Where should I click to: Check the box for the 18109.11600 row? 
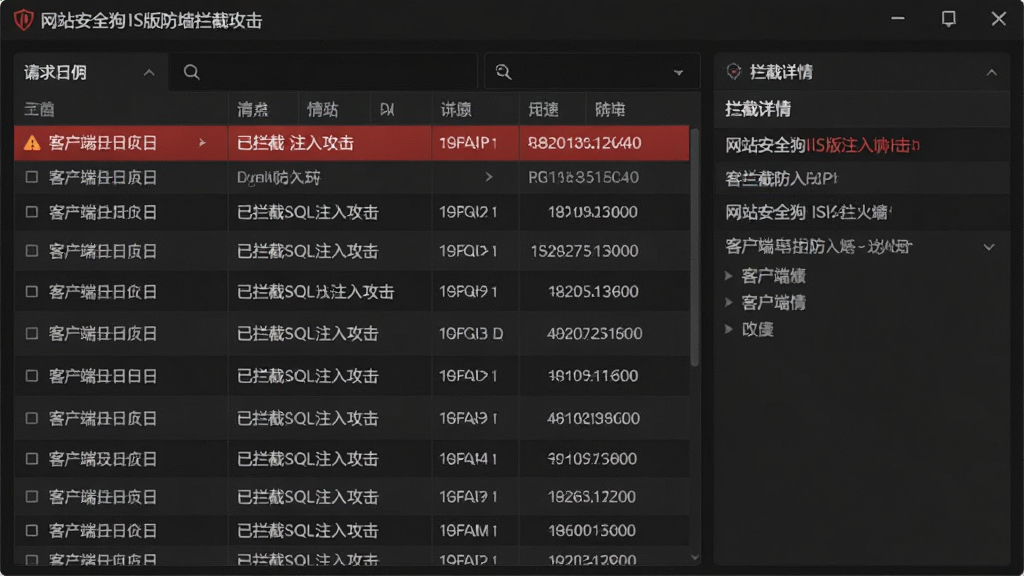[x=31, y=376]
